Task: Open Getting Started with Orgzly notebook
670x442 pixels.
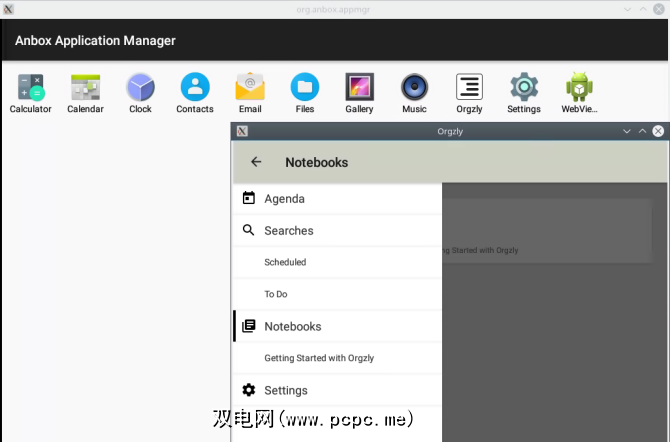Action: coord(319,358)
